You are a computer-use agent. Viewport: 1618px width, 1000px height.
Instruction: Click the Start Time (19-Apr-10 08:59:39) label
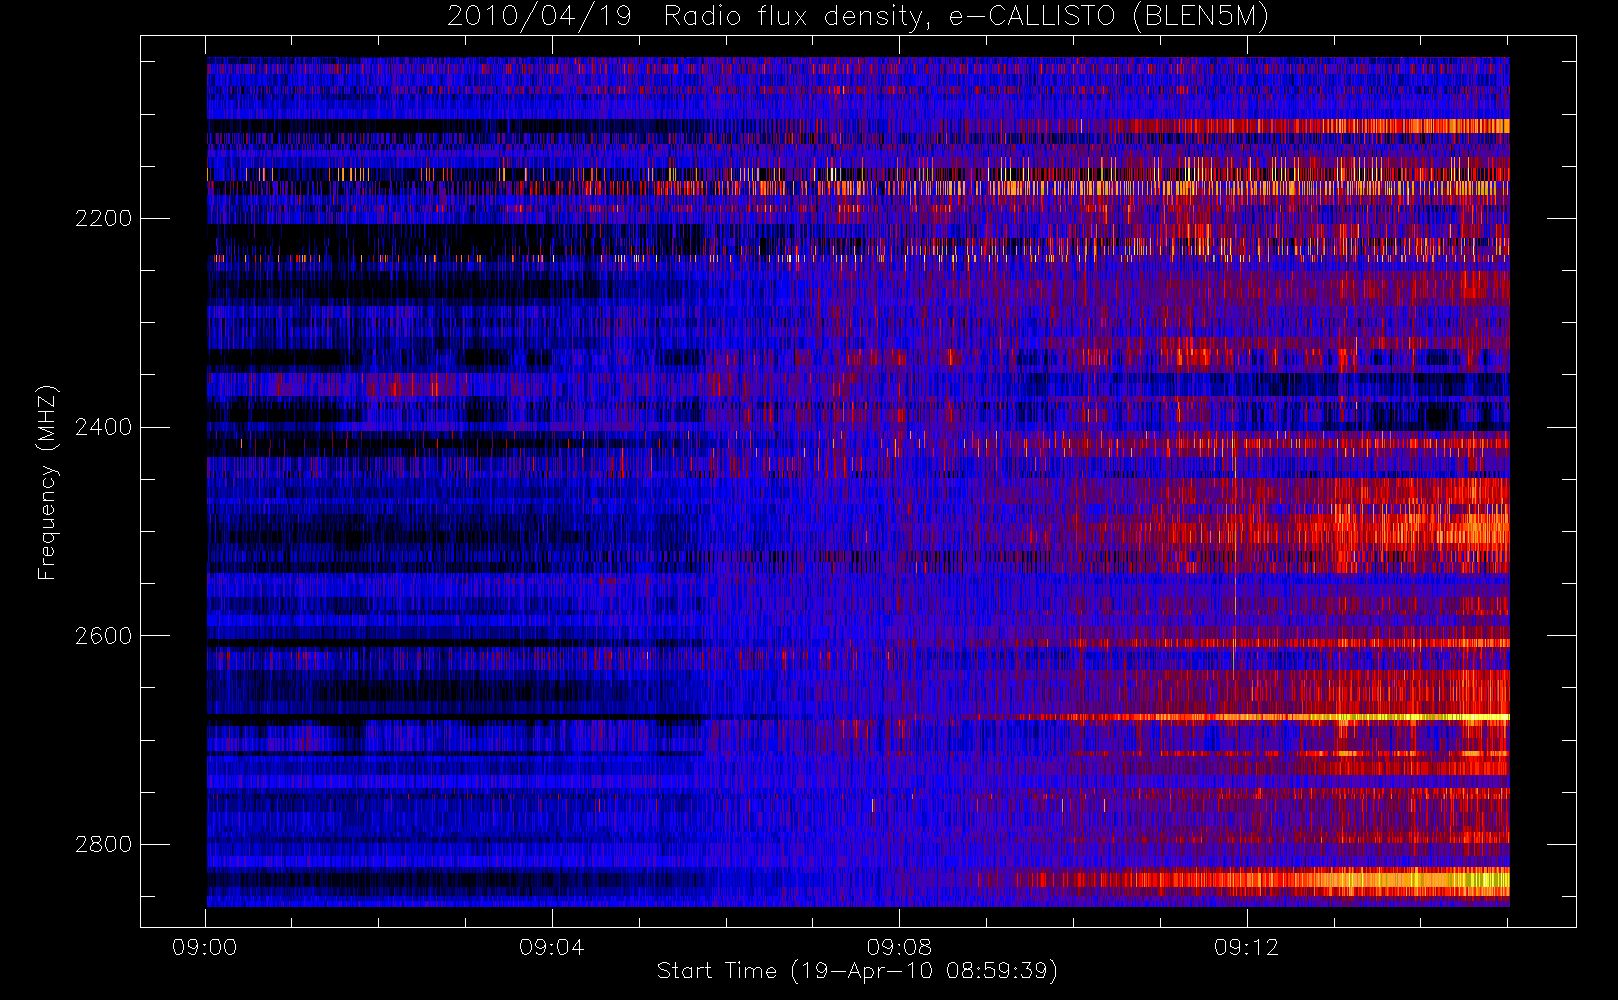coord(858,971)
